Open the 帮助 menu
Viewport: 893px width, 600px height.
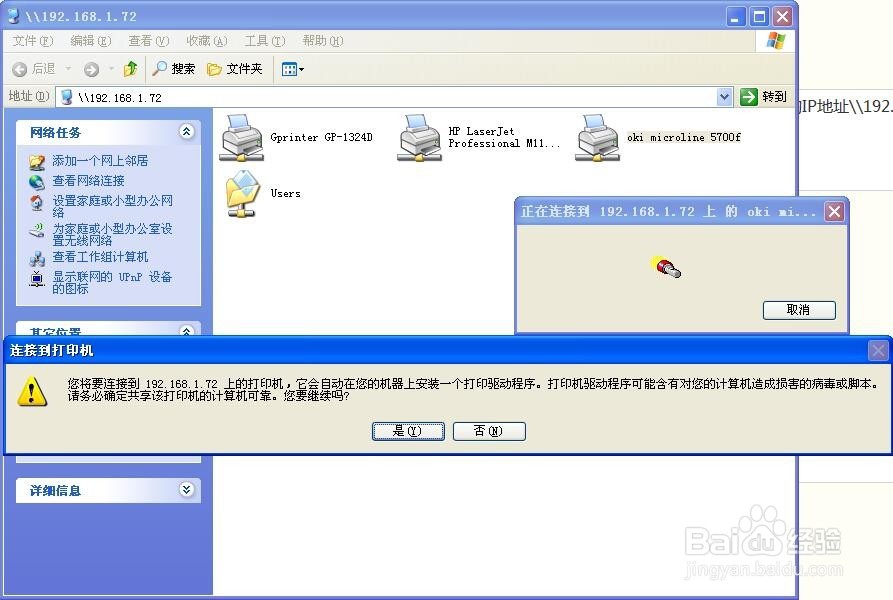[323, 41]
